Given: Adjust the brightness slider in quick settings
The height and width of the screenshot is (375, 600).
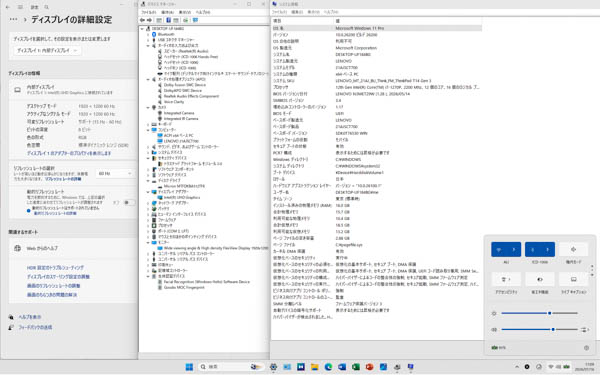Looking at the screenshot, I should (x=539, y=313).
